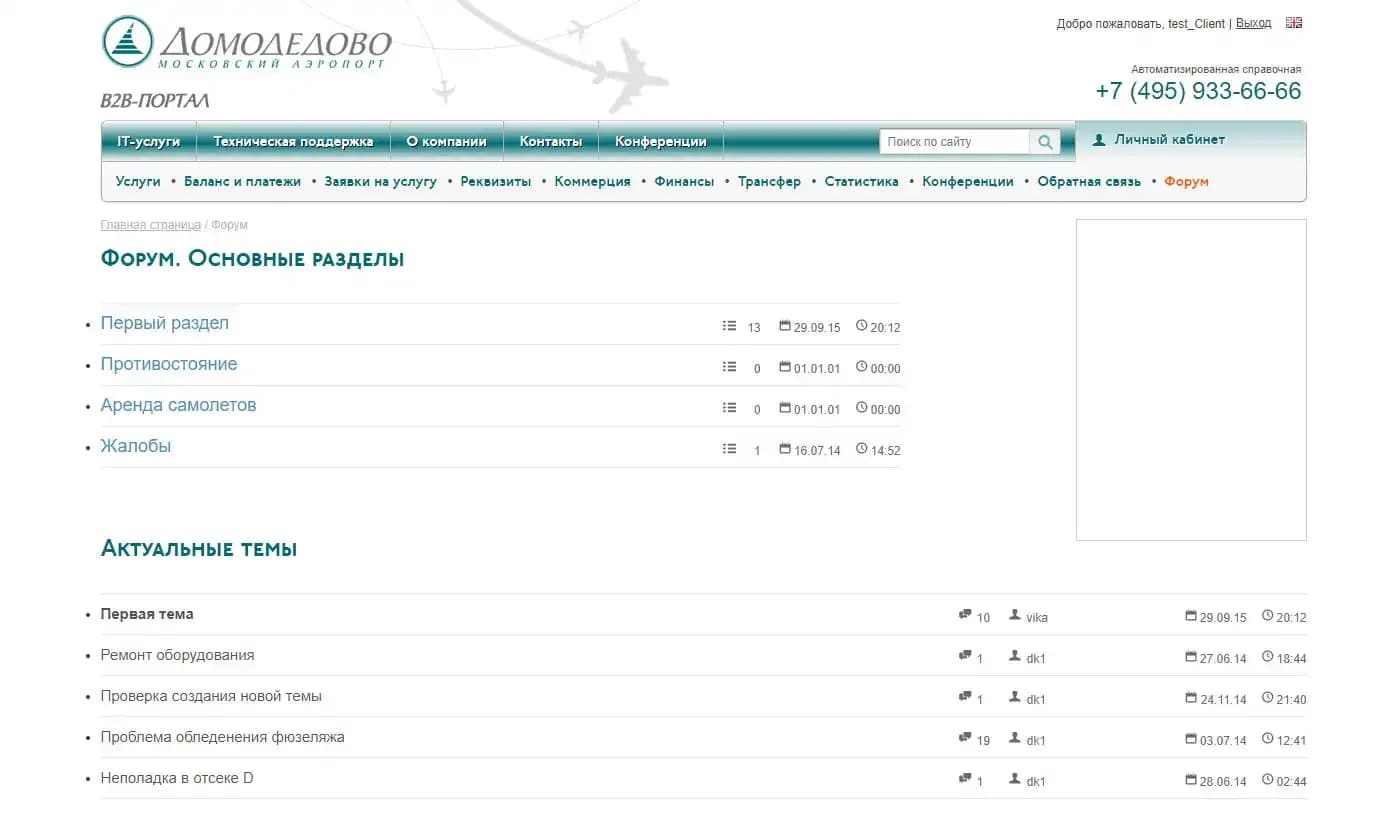Click comments icon in Первая тема row
The width and height of the screenshot is (1375, 833).
coord(965,615)
